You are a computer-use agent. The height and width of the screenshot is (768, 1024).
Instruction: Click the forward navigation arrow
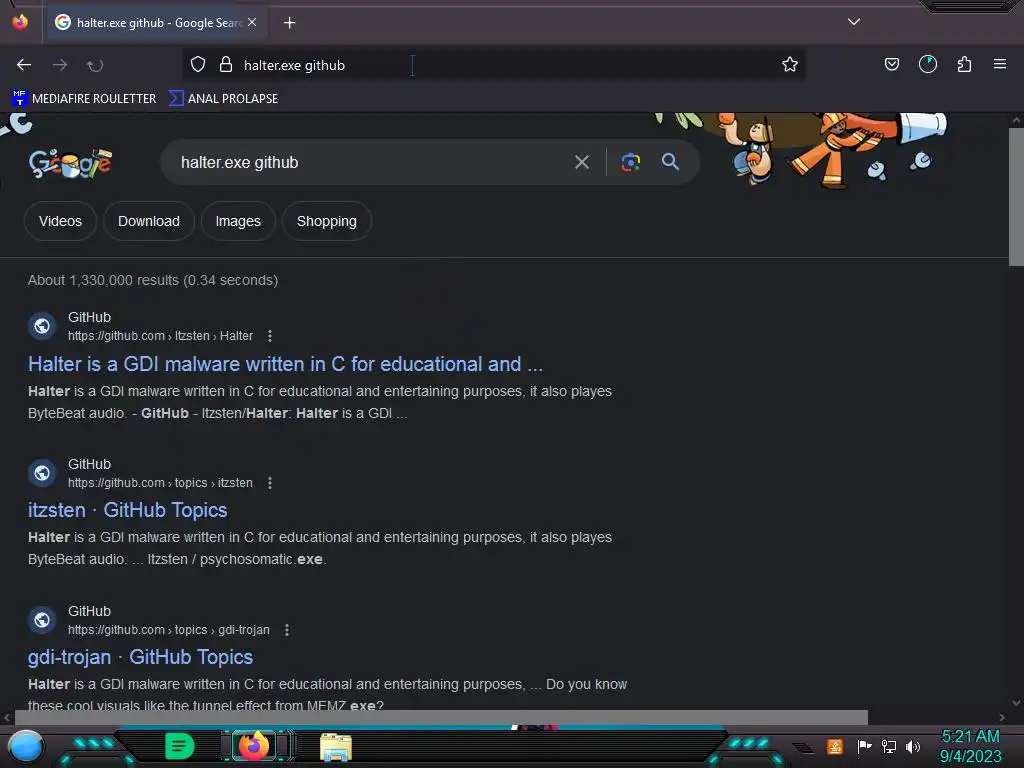click(x=60, y=65)
